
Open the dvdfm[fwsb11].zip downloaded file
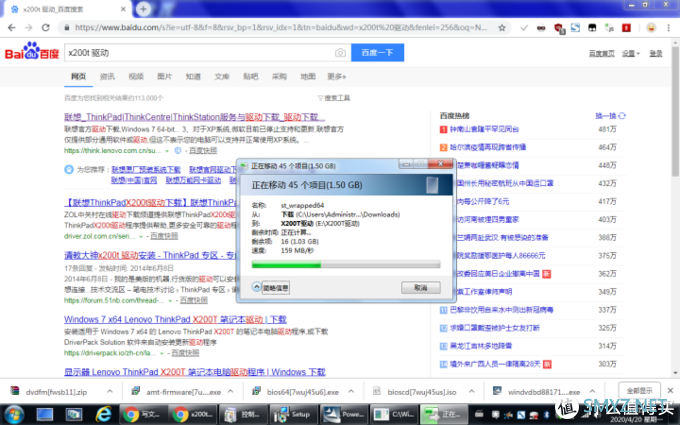[56, 392]
